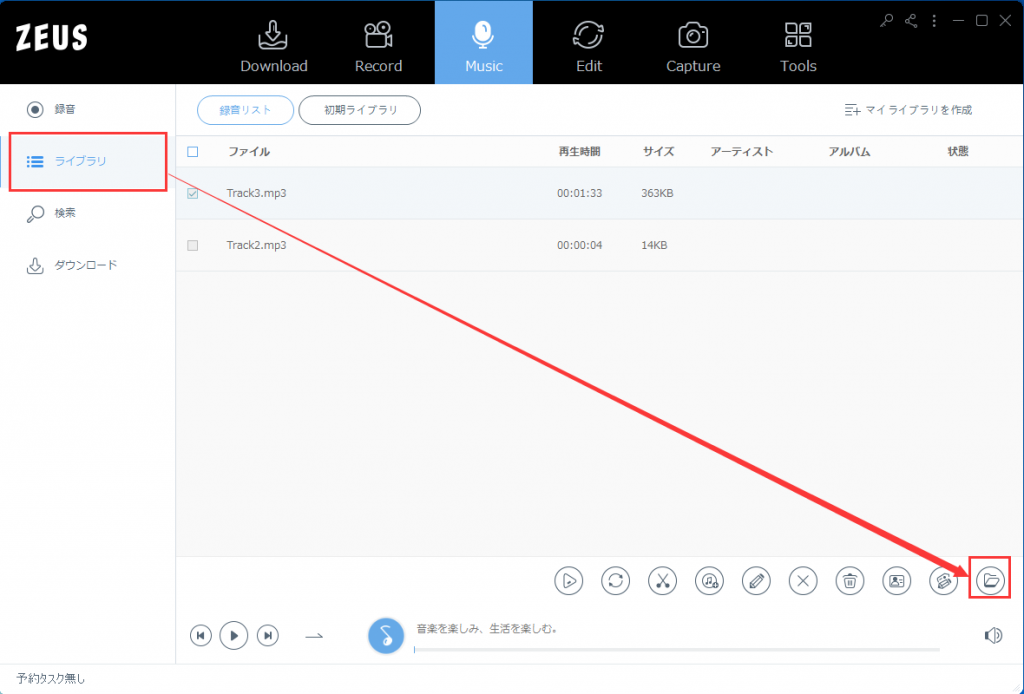Select the scissors trim tool
This screenshot has width=1024, height=694.
pos(662,581)
